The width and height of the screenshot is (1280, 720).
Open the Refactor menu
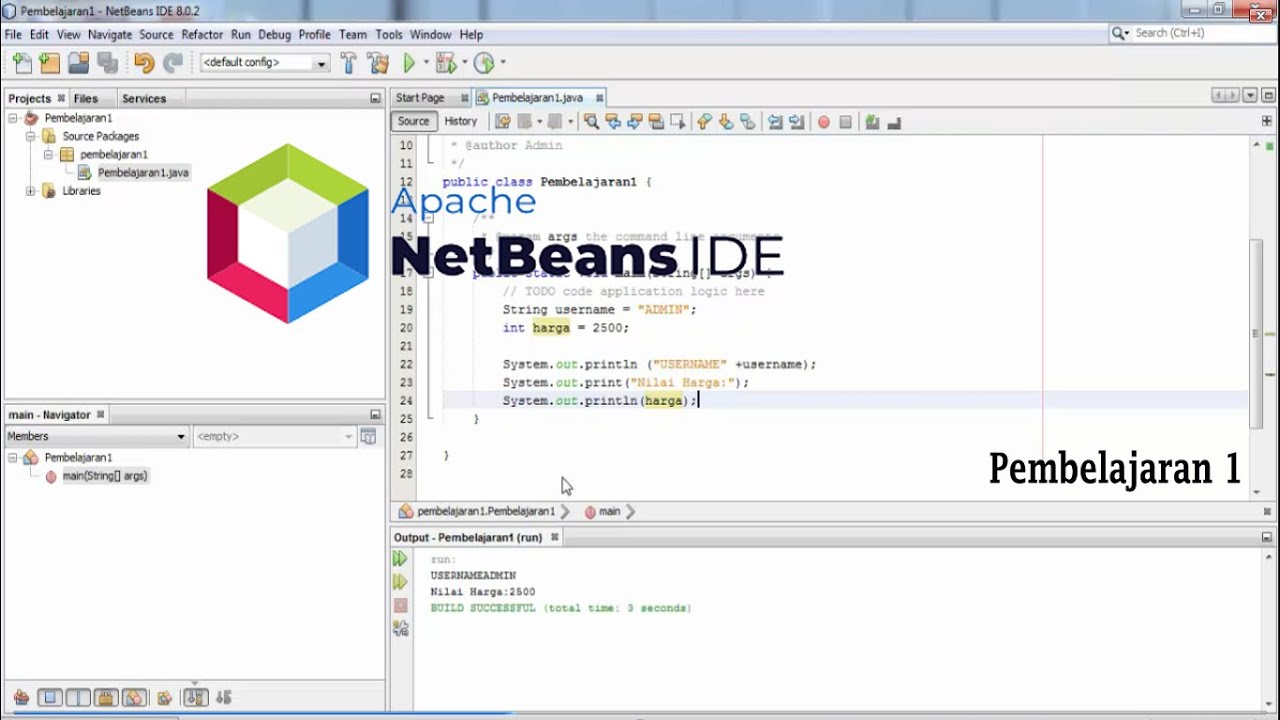202,34
